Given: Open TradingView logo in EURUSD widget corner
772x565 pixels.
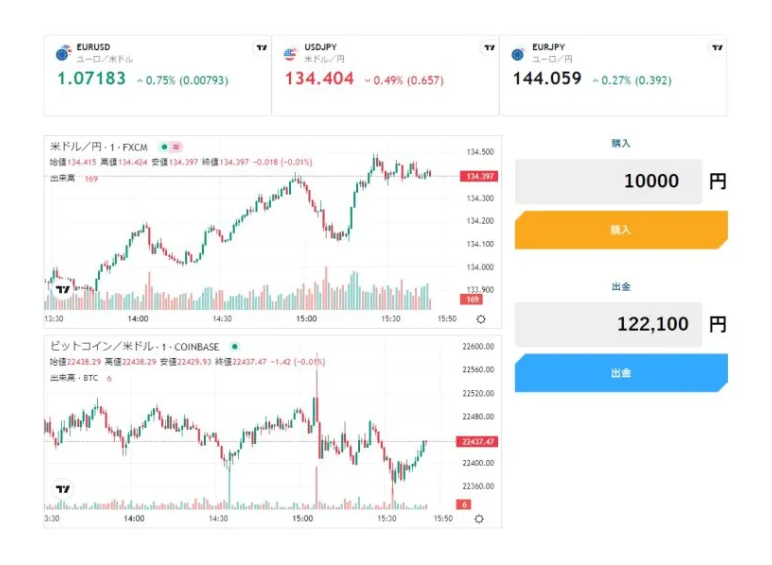Looking at the screenshot, I should pyautogui.click(x=261, y=47).
